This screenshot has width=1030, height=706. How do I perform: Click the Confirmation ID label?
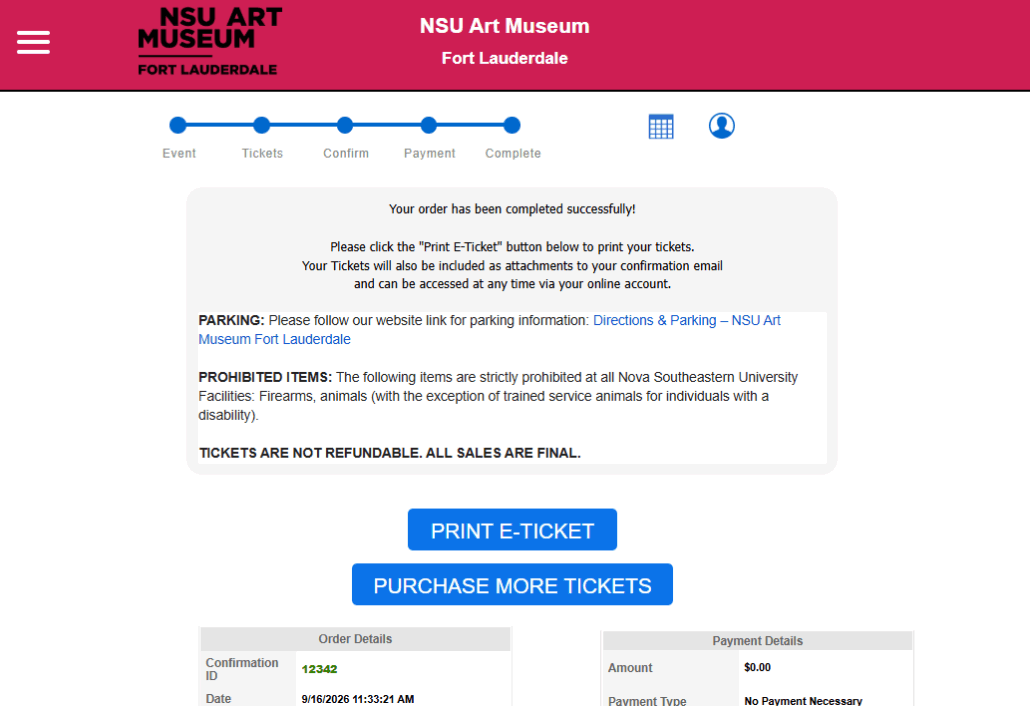click(242, 669)
